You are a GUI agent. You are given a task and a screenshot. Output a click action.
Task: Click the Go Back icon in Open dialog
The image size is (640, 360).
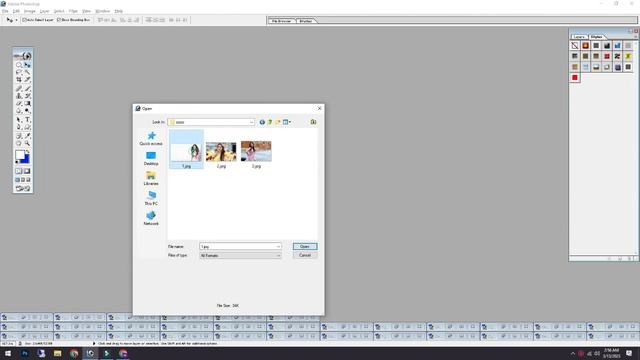point(262,122)
